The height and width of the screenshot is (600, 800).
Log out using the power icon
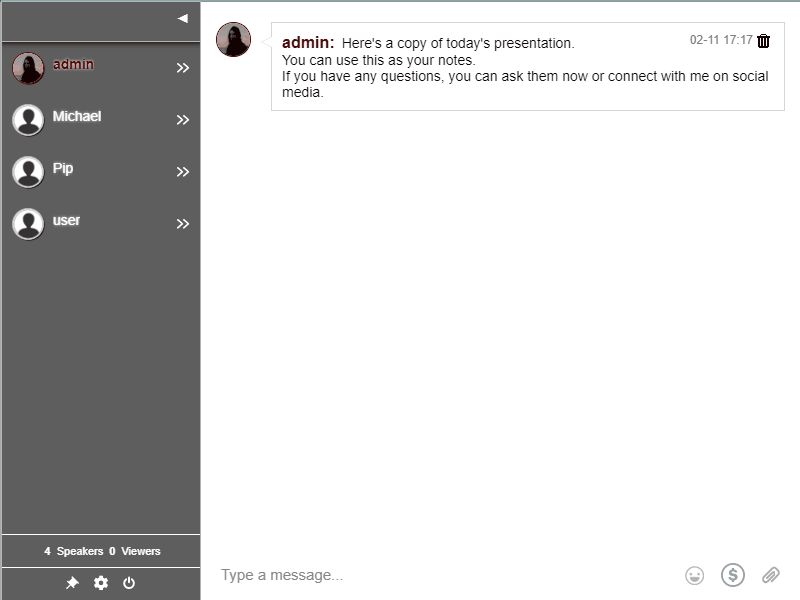[129, 583]
